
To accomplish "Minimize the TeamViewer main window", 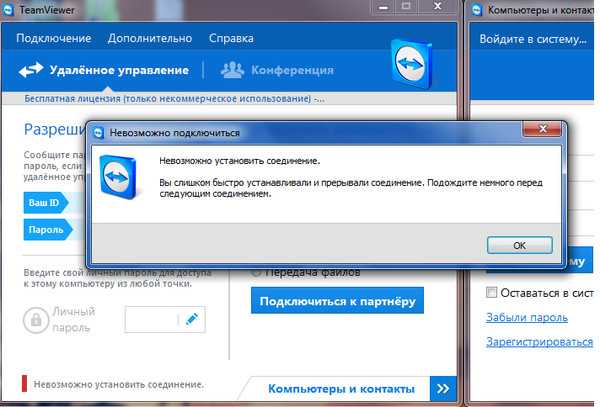I will (384, 7).
